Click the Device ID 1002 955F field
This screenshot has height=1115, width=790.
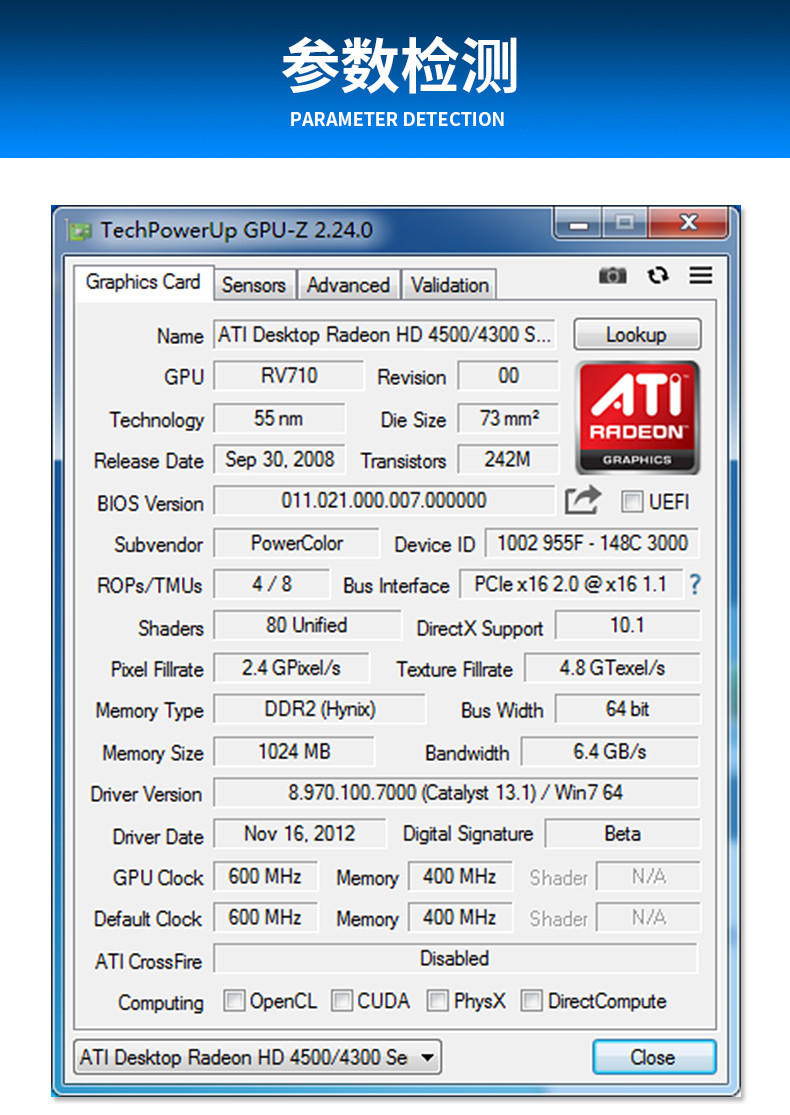pyautogui.click(x=592, y=543)
